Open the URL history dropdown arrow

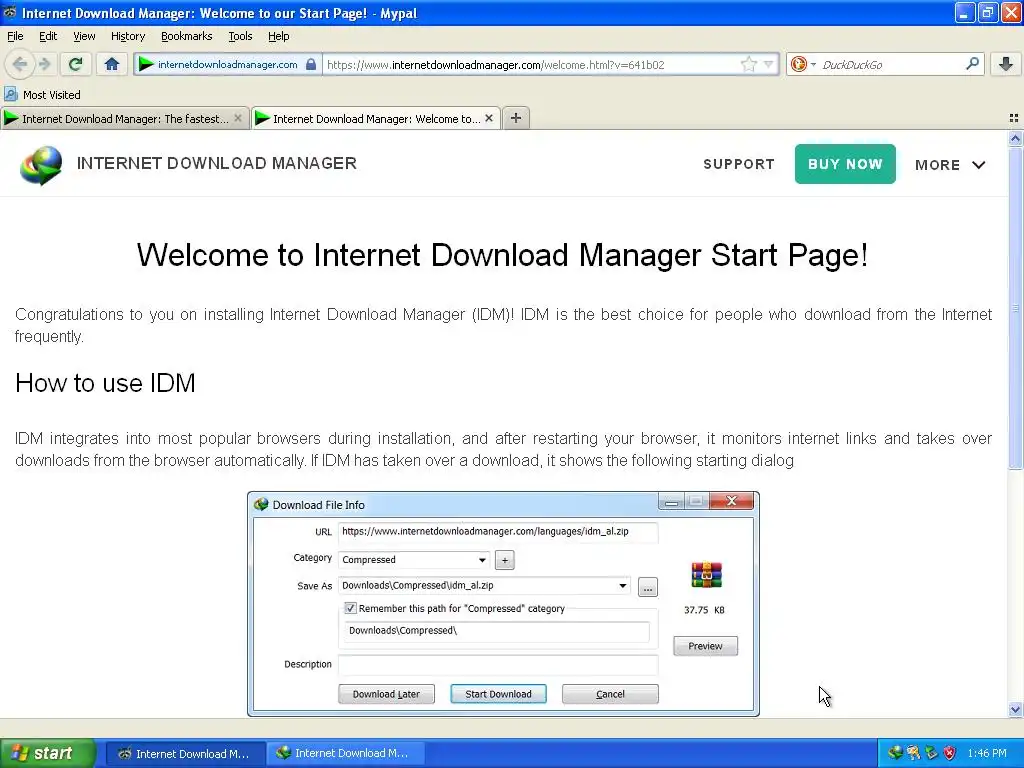(769, 65)
